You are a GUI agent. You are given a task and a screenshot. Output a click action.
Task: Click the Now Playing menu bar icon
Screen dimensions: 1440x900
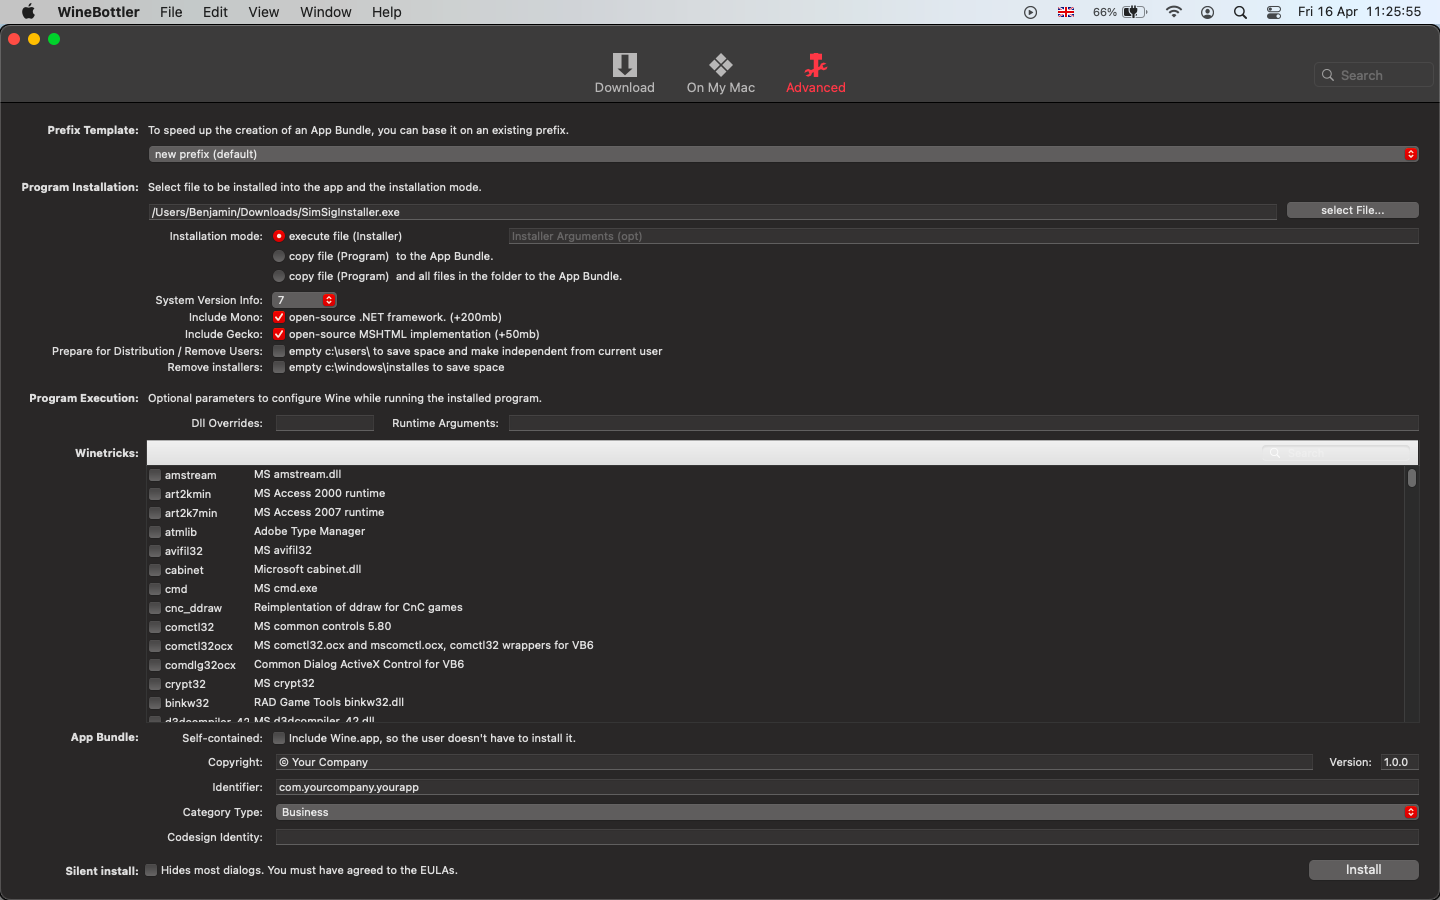pyautogui.click(x=1030, y=12)
